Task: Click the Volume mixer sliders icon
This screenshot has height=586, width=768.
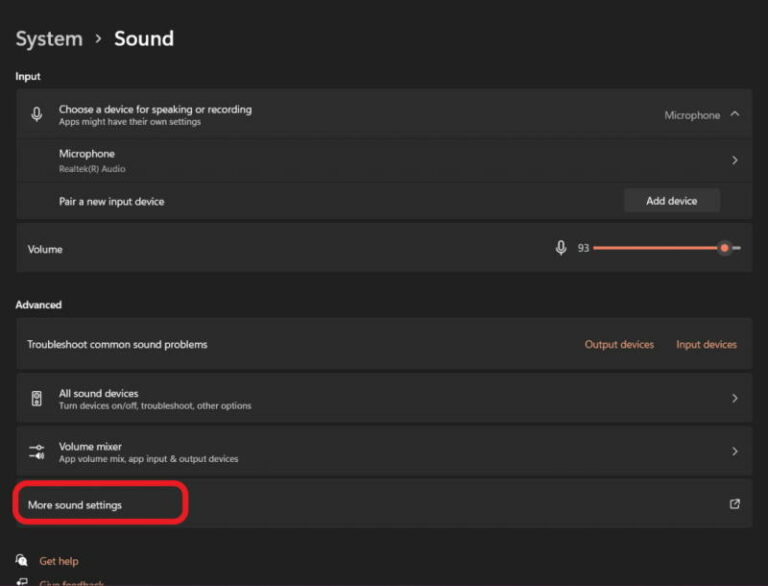Action: point(37,452)
